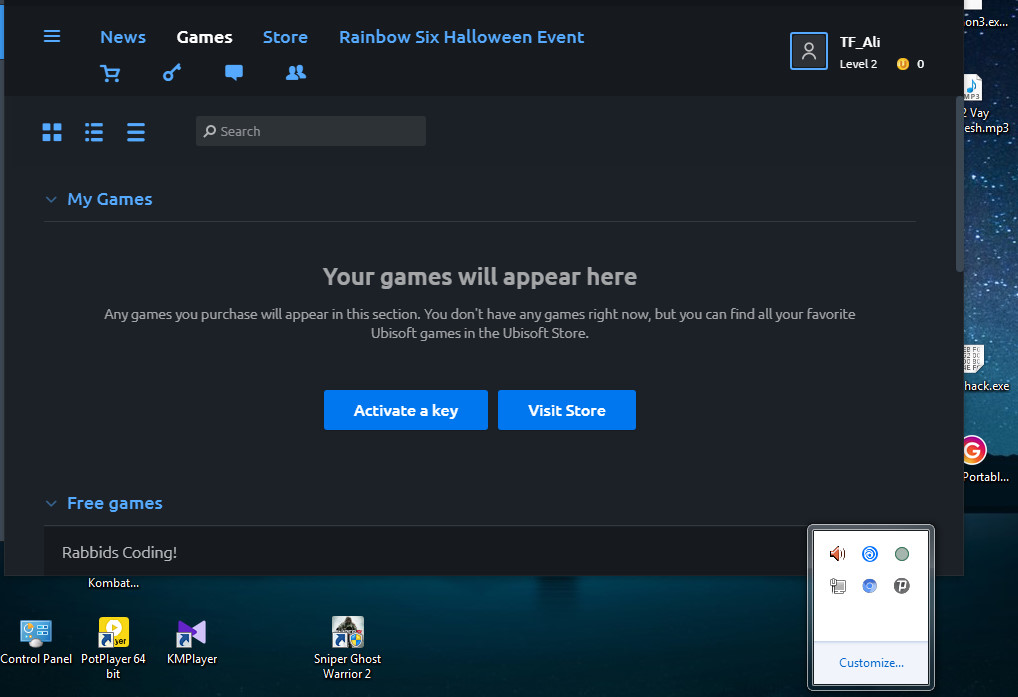Click the key activation icon
This screenshot has height=697, width=1018.
(x=171, y=72)
